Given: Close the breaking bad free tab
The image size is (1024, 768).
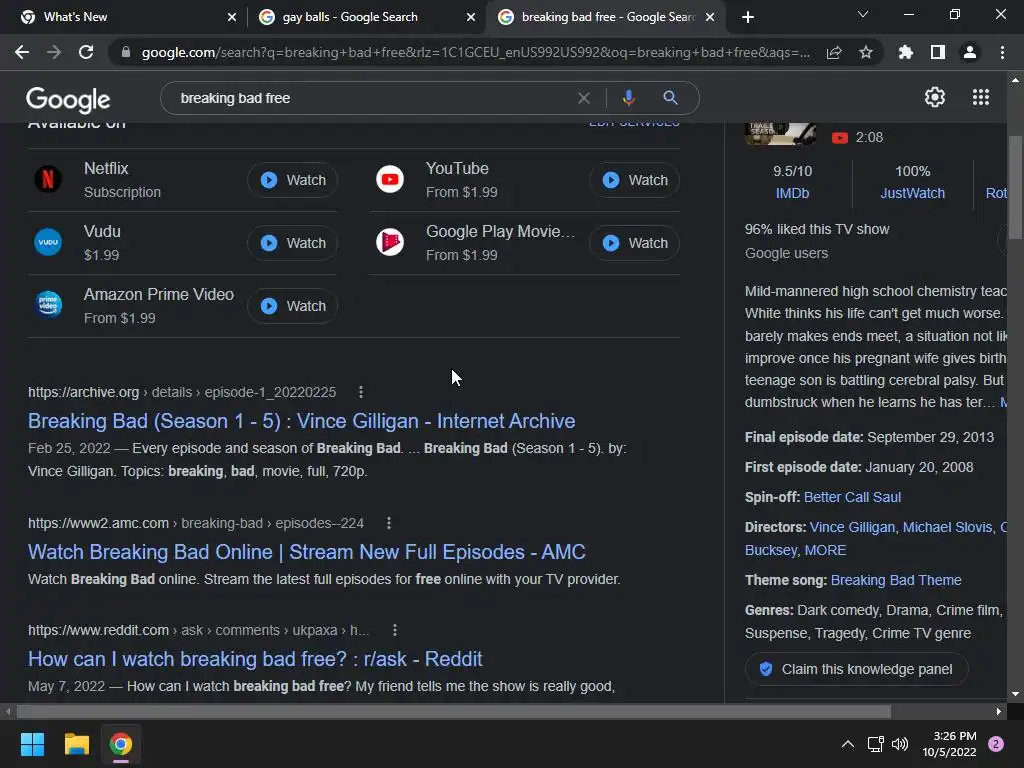Looking at the screenshot, I should 711,17.
